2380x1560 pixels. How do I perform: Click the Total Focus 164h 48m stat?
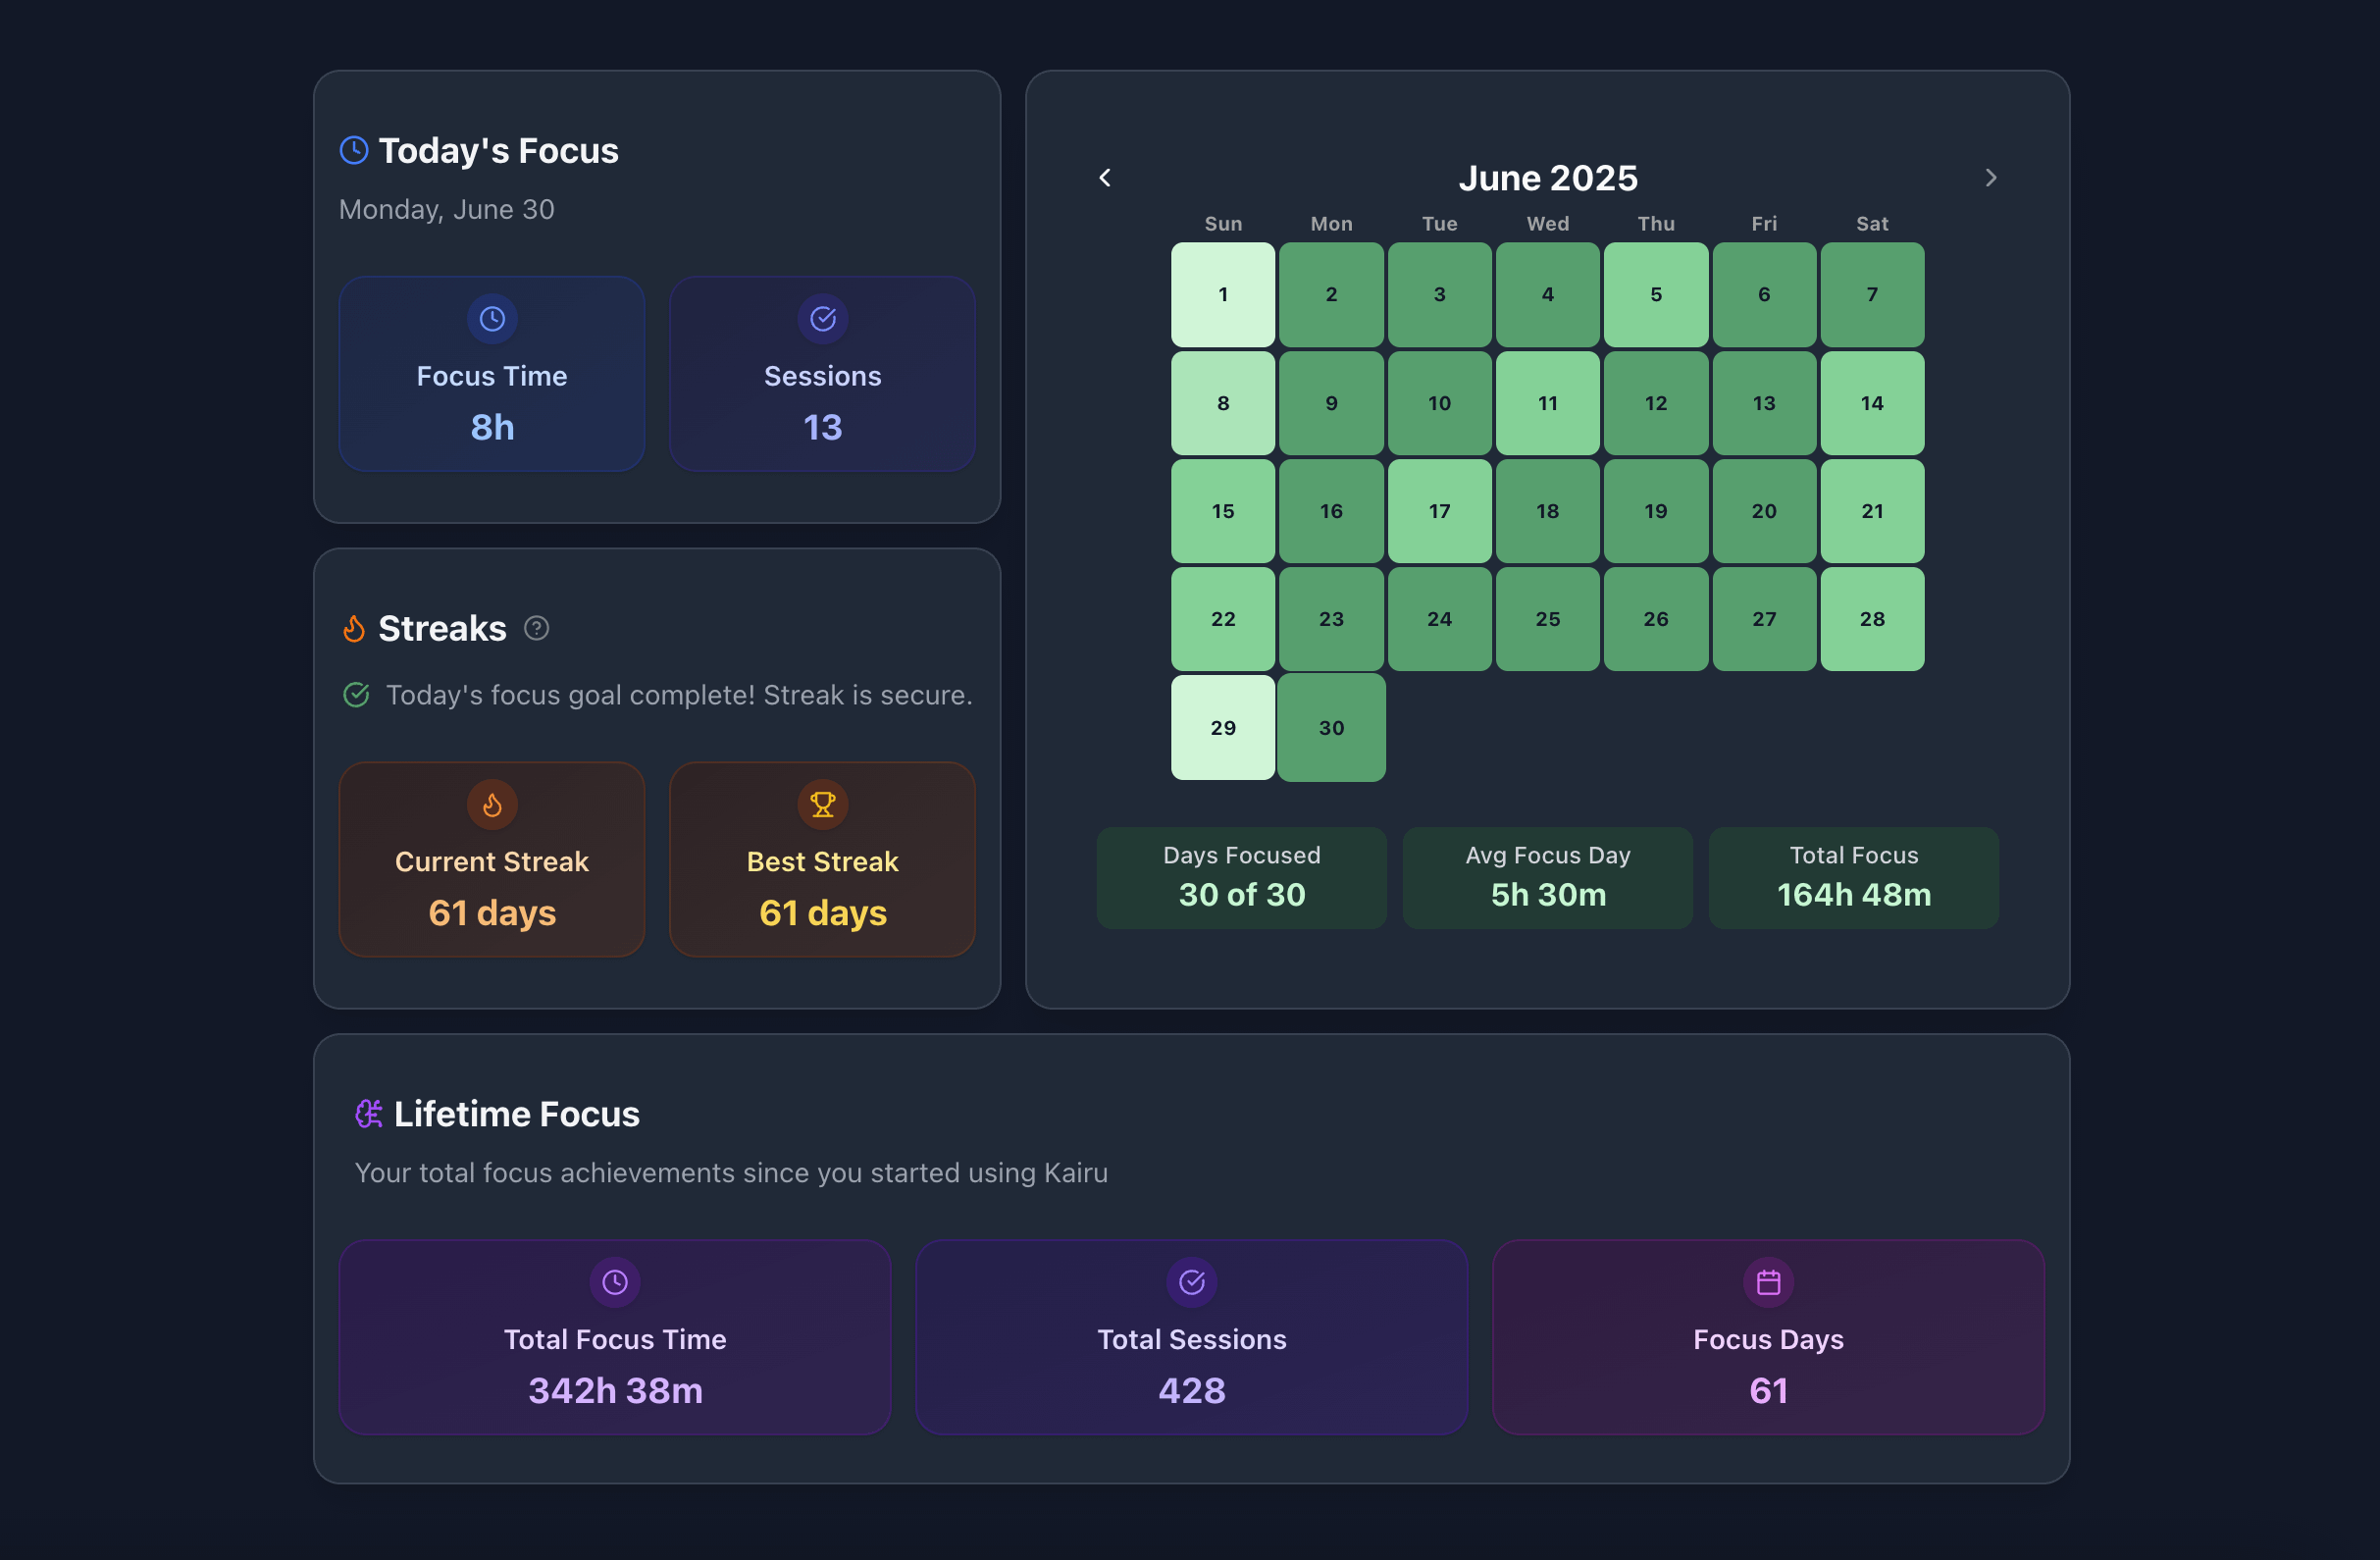[x=1853, y=878]
